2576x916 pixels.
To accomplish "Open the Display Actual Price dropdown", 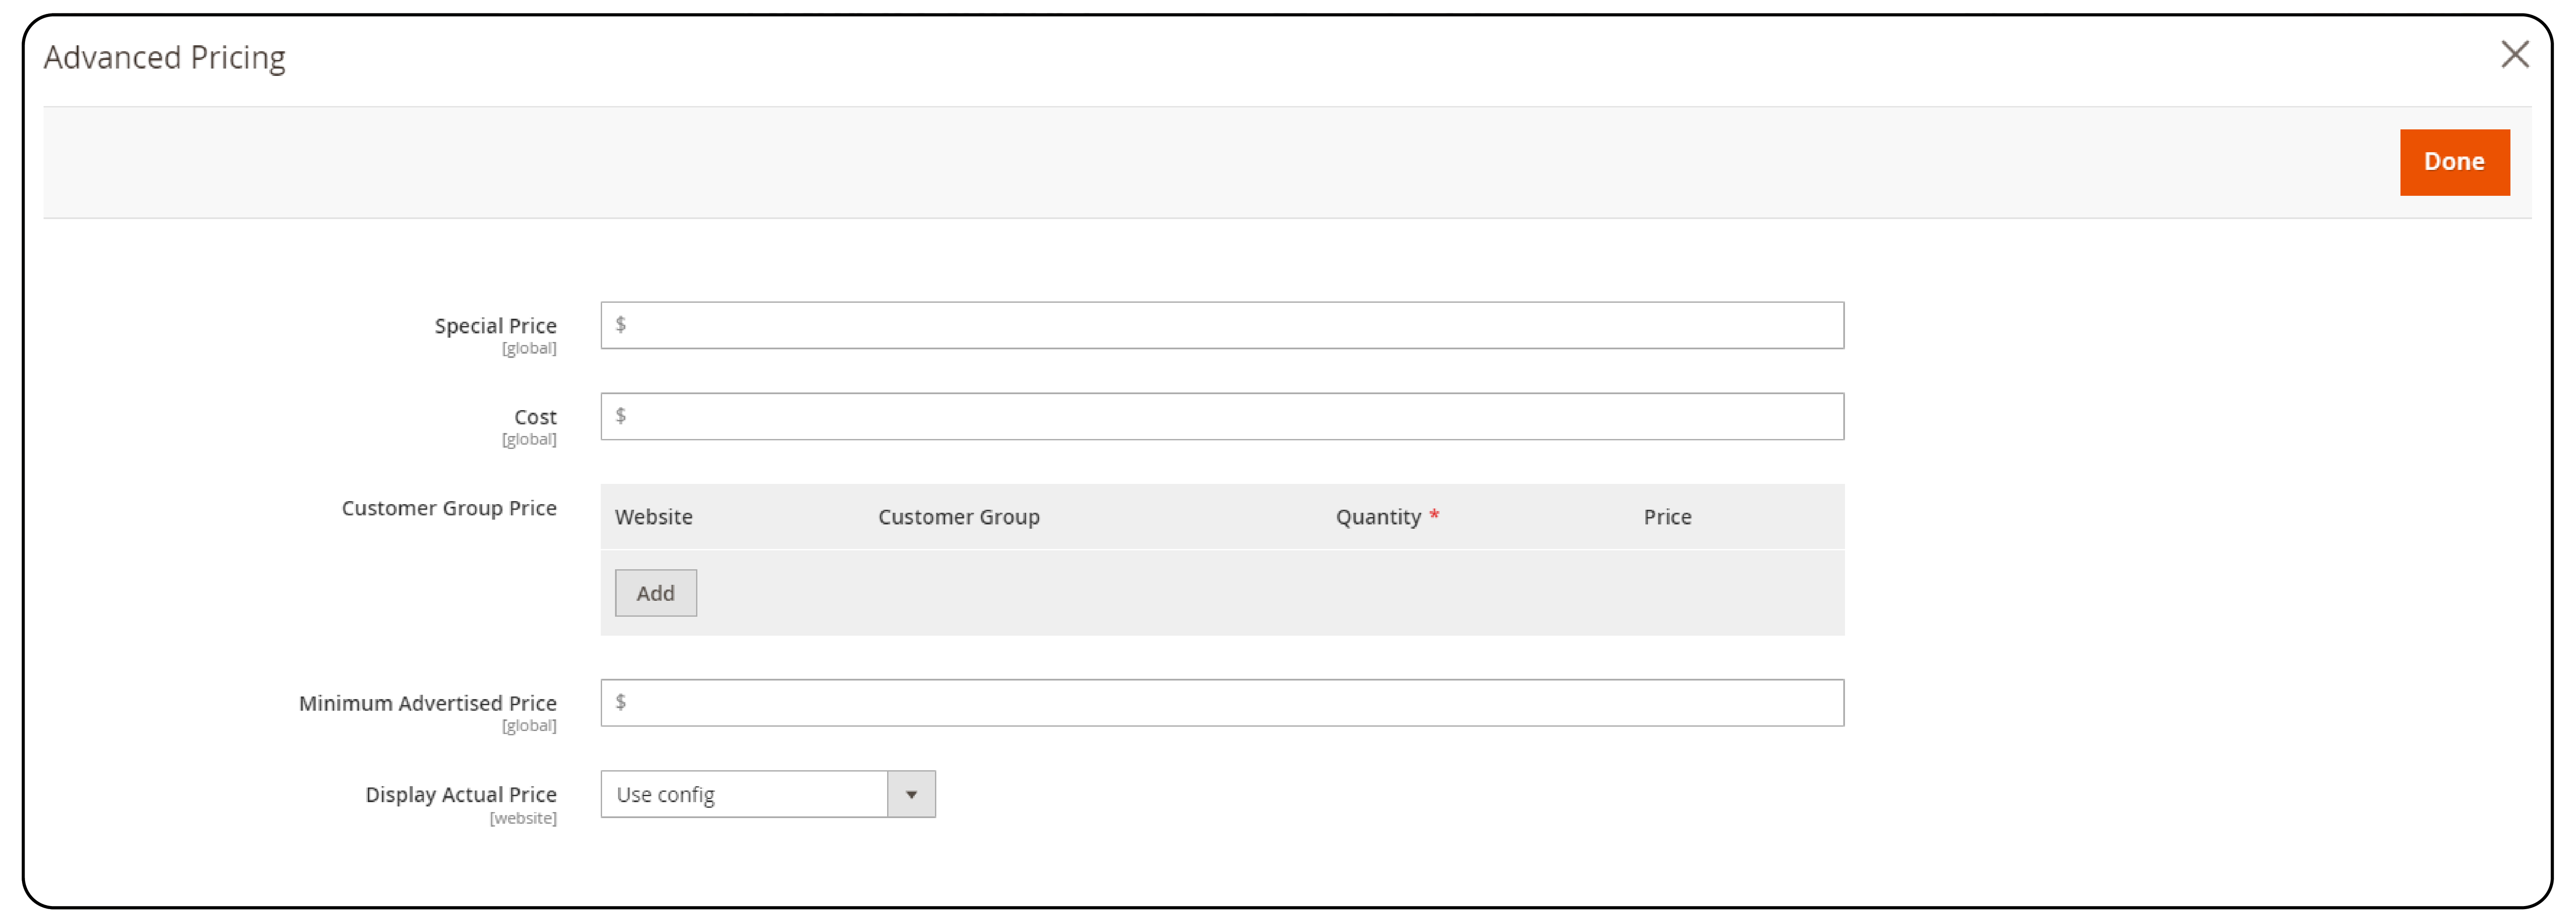I will 768,794.
